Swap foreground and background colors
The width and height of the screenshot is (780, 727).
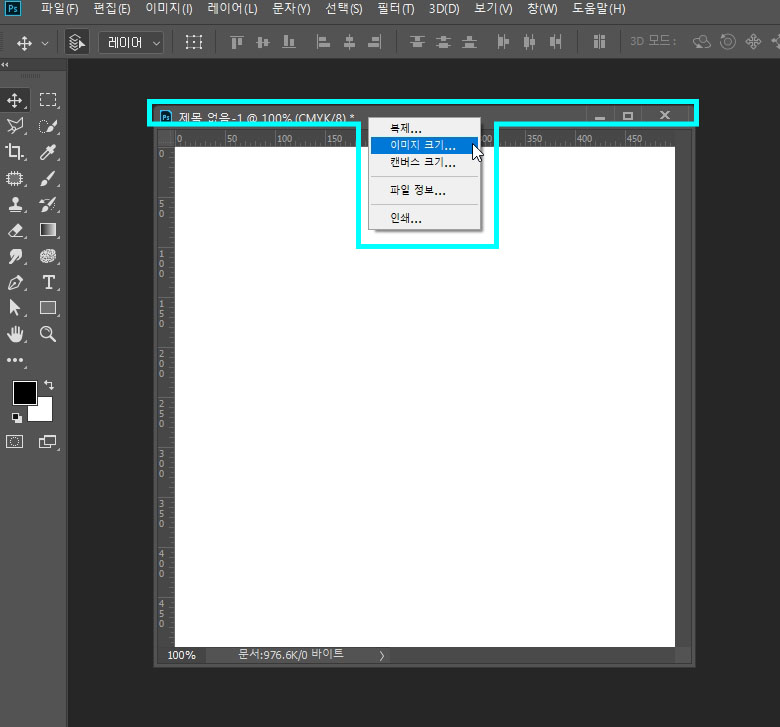49,385
